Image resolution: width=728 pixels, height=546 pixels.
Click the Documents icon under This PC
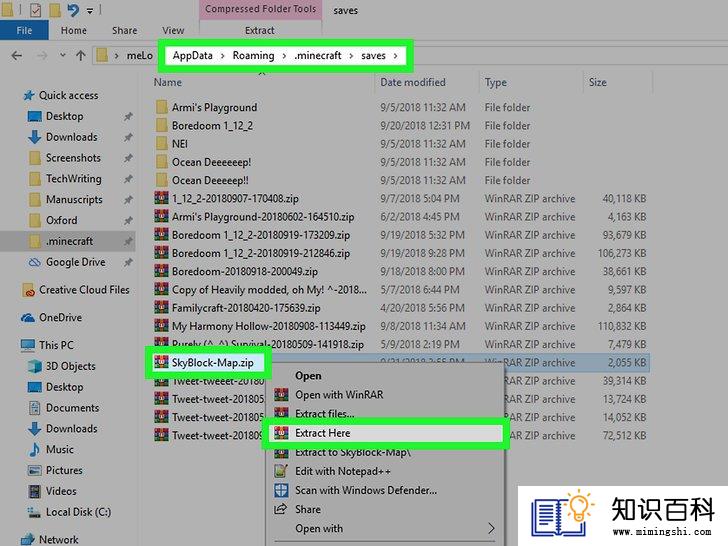pyautogui.click(x=35, y=408)
